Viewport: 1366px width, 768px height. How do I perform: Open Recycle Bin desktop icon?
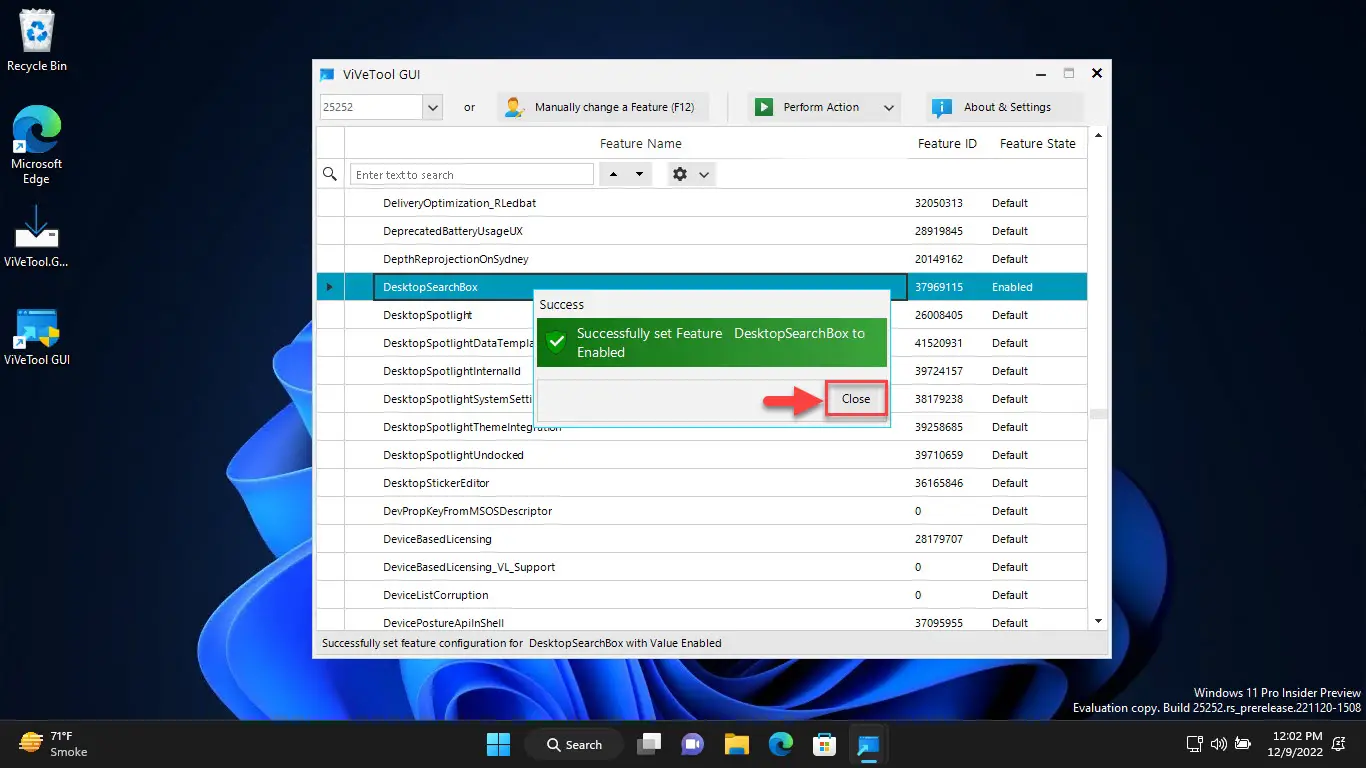[x=37, y=42]
